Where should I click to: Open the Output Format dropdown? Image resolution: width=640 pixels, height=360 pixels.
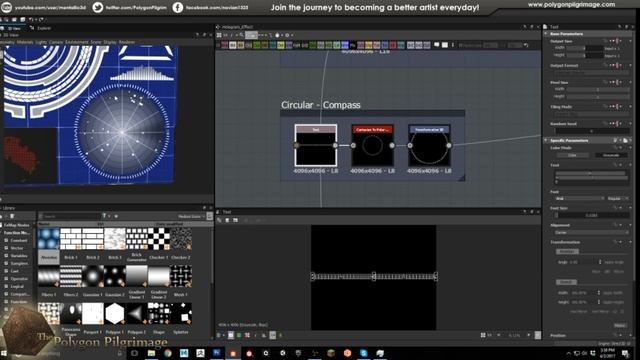coord(591,72)
